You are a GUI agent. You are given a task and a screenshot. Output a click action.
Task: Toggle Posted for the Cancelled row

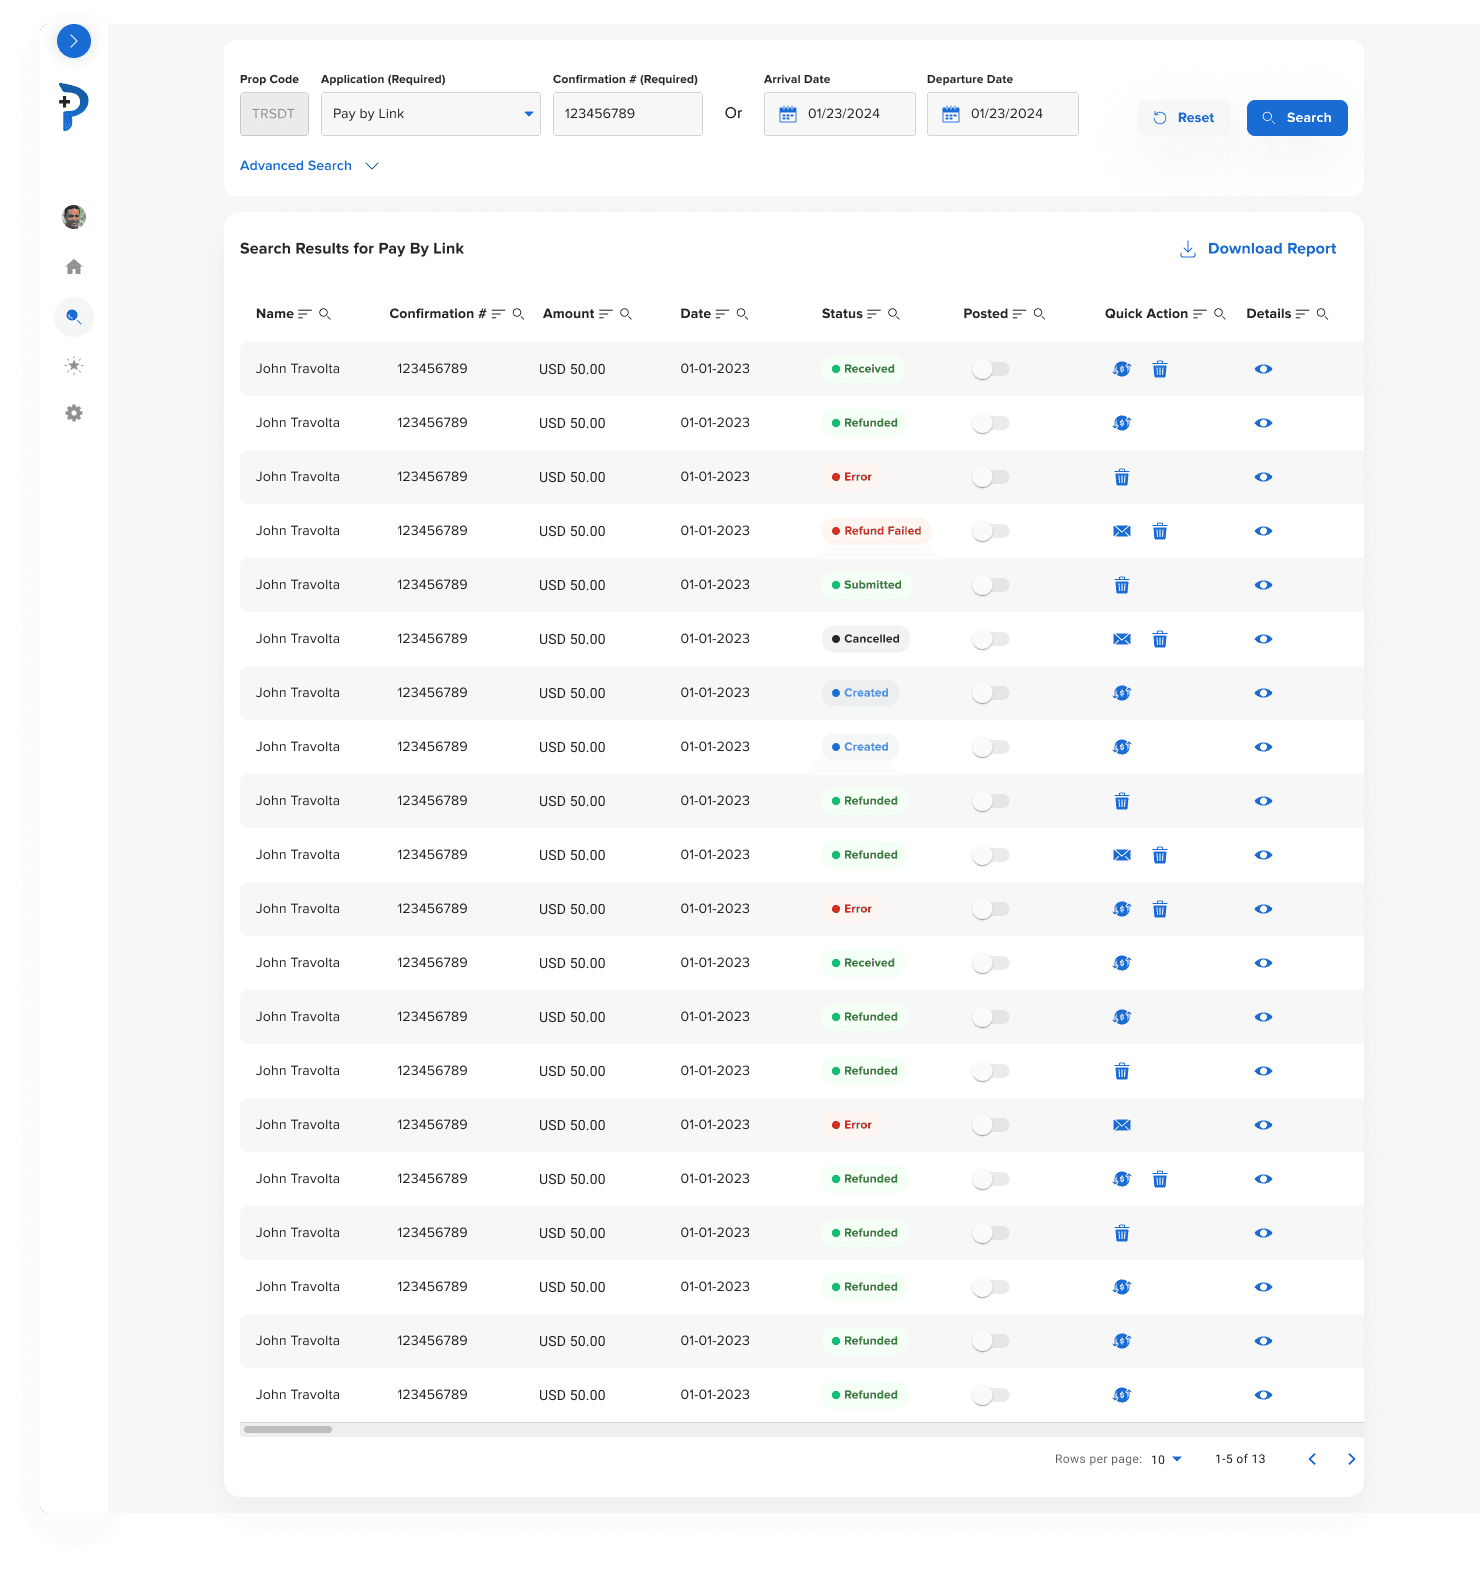coord(991,639)
